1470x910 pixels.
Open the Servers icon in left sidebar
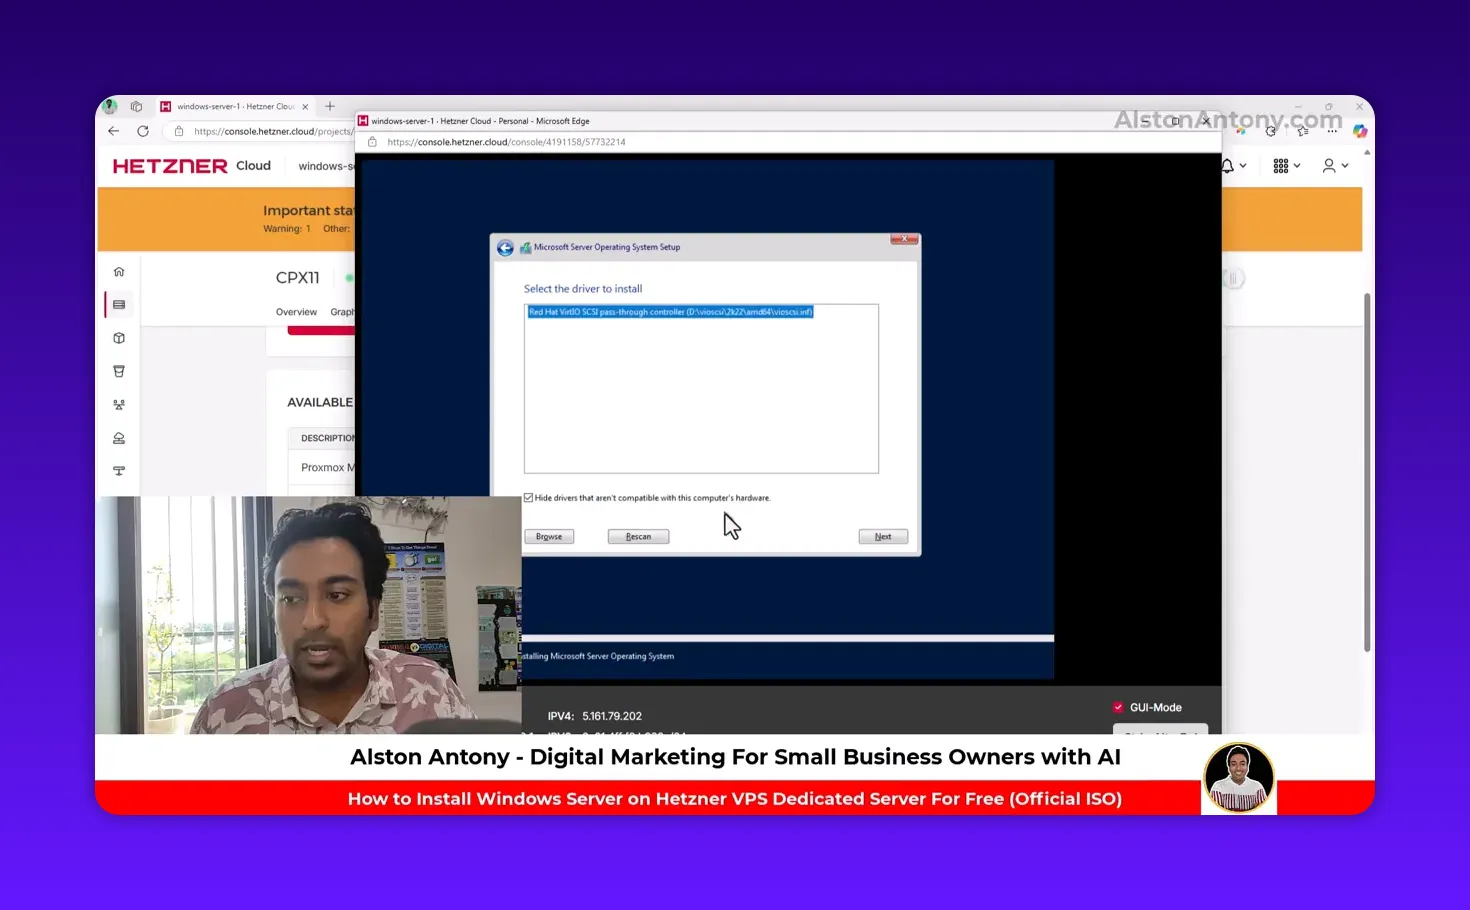[119, 305]
